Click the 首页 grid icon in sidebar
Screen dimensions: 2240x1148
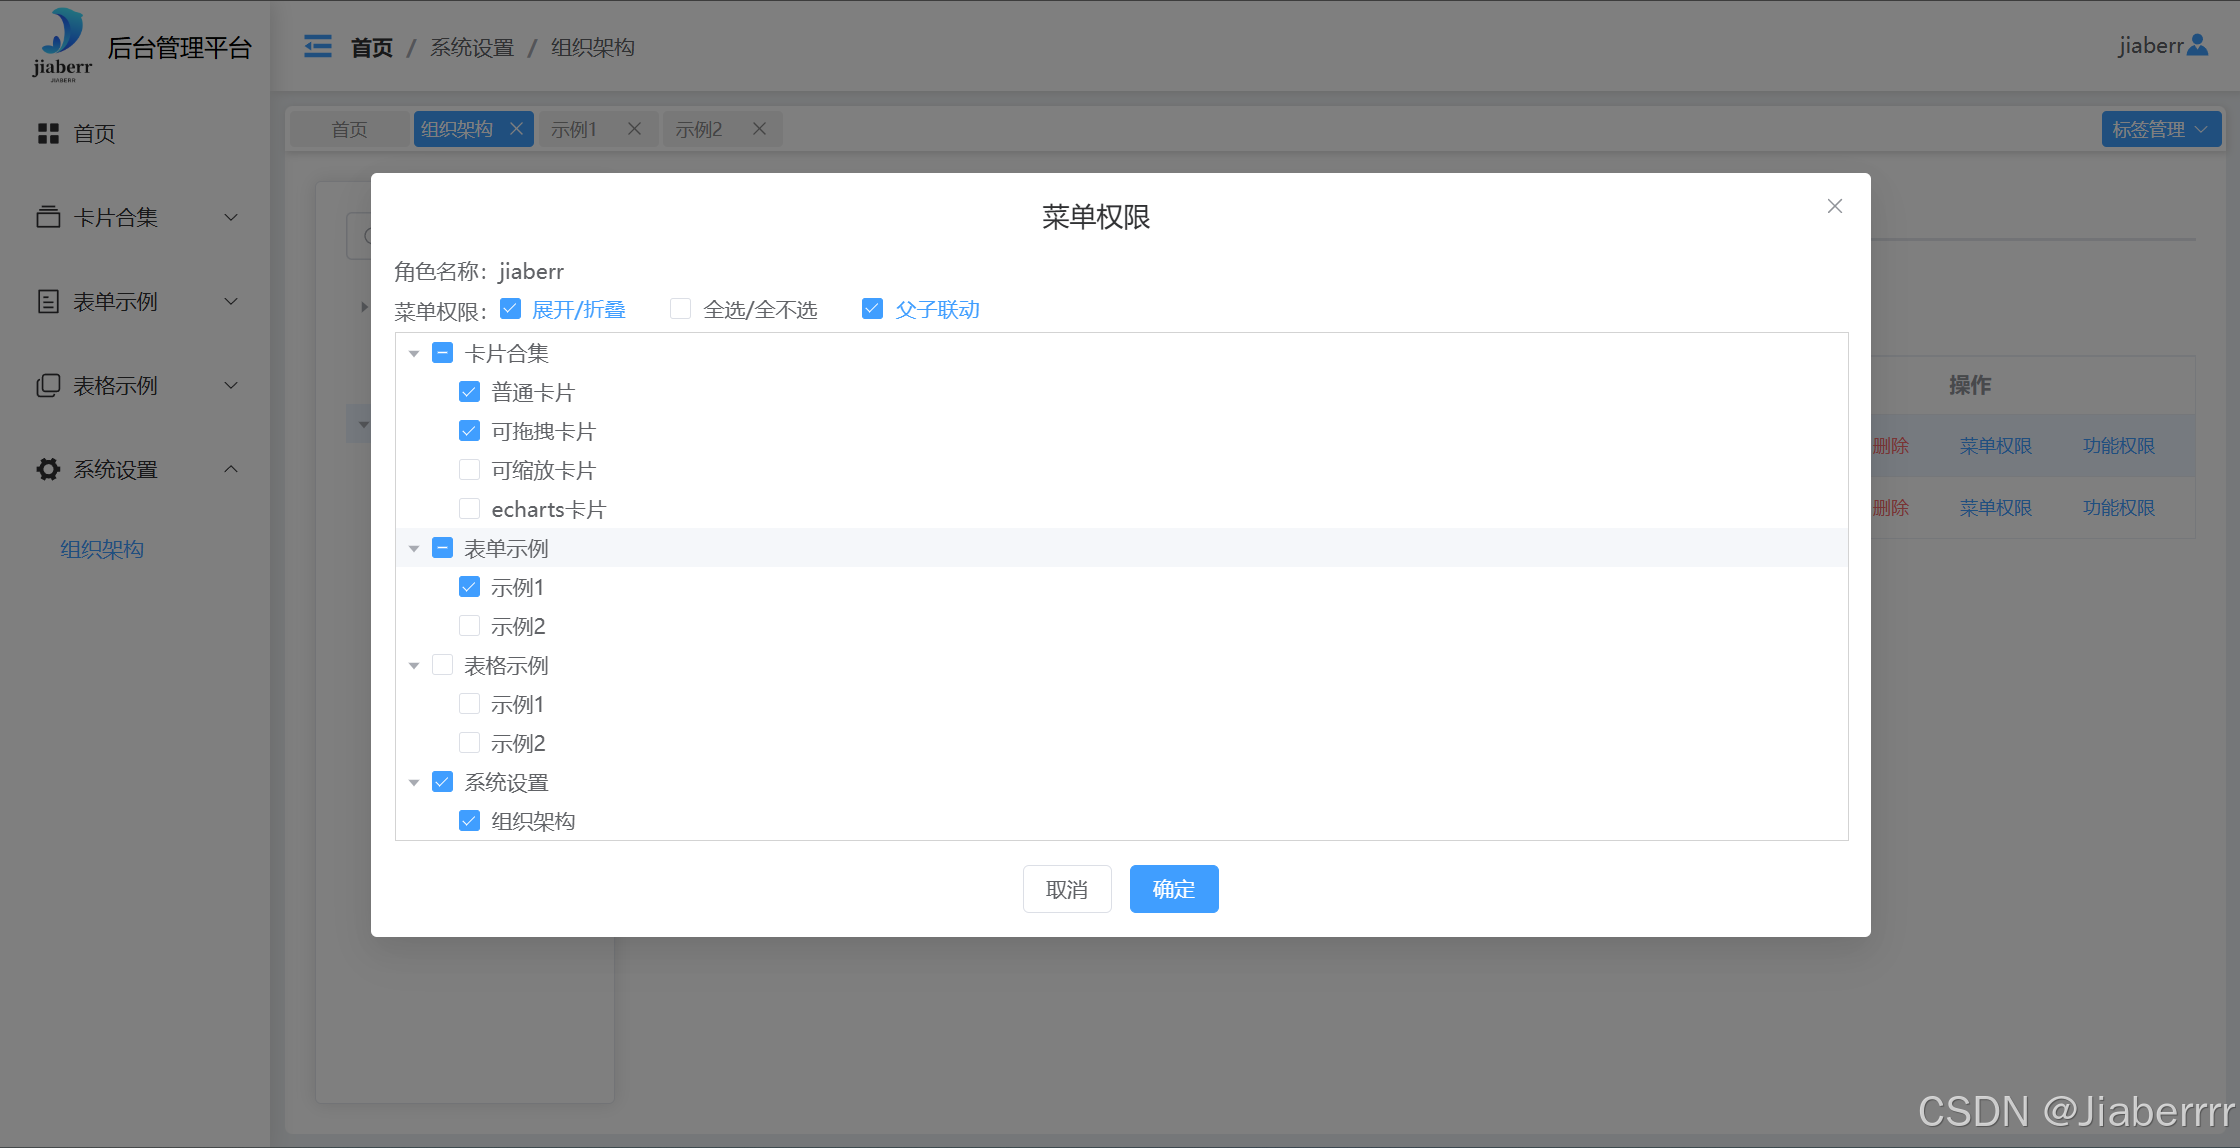pos(48,133)
